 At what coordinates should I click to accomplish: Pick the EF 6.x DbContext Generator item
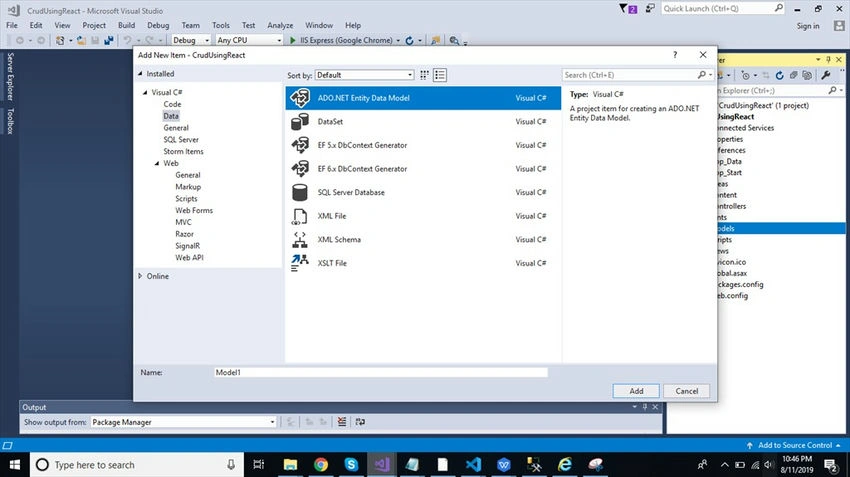[423, 169]
